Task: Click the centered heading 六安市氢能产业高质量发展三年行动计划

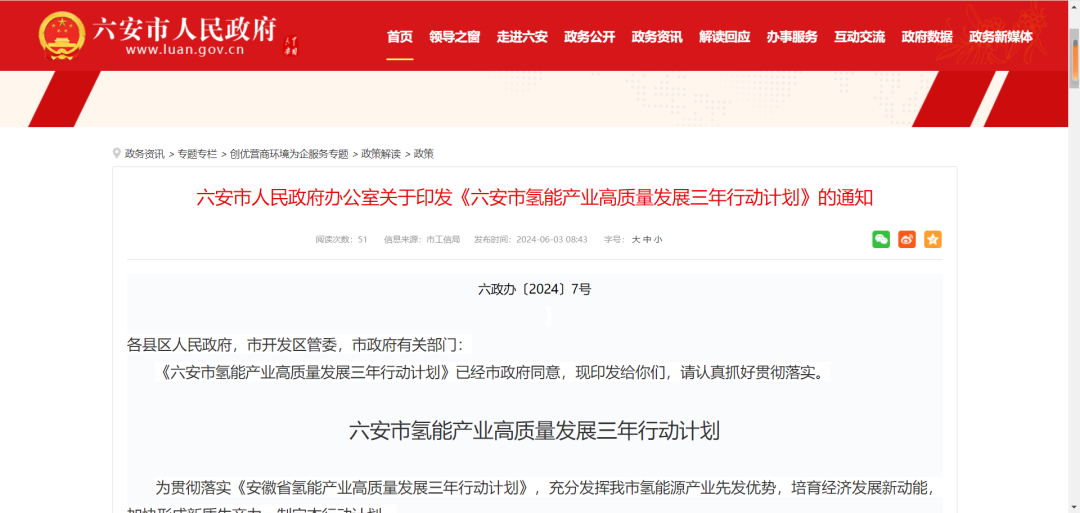Action: [x=534, y=431]
